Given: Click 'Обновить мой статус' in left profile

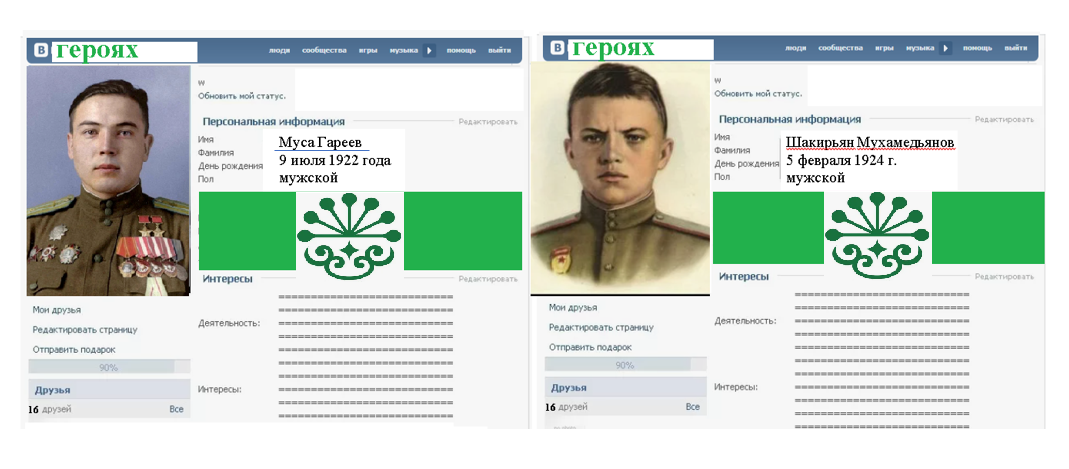Looking at the screenshot, I should click(242, 96).
